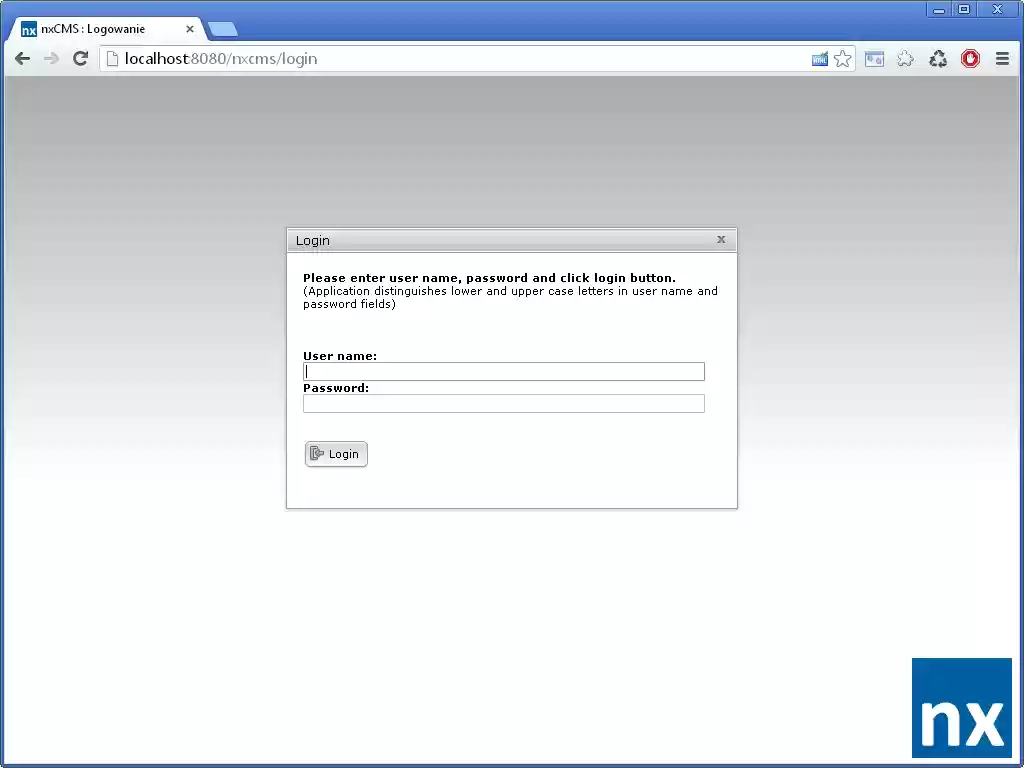The height and width of the screenshot is (768, 1024).
Task: Click the recycle symbol extension icon
Action: point(938,59)
